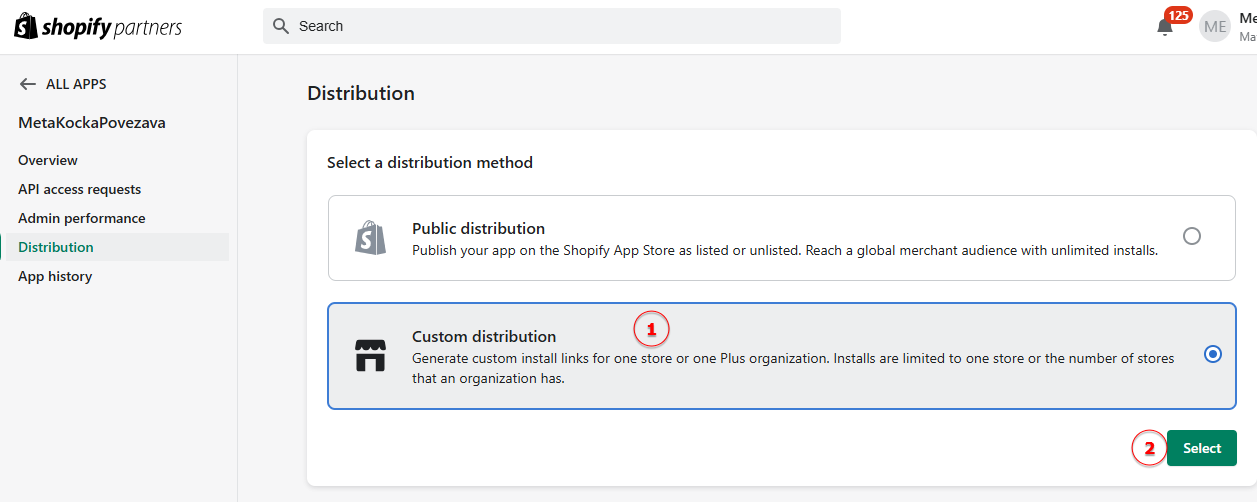Viewport: 1257px width, 502px height.
Task: Open Overview in the sidebar
Action: click(x=48, y=160)
